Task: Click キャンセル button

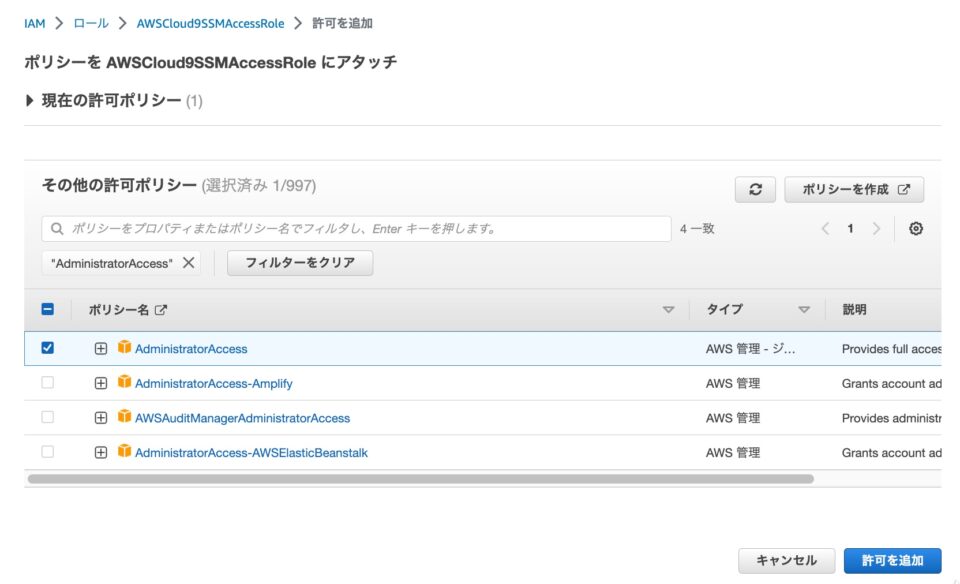Action: [x=786, y=560]
